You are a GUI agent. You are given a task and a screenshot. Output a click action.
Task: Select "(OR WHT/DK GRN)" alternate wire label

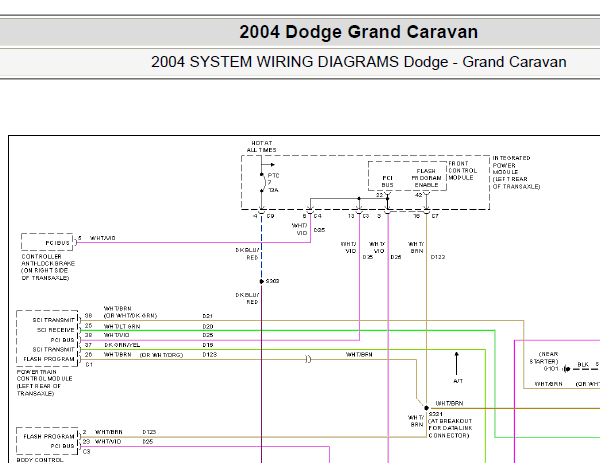(x=130, y=316)
